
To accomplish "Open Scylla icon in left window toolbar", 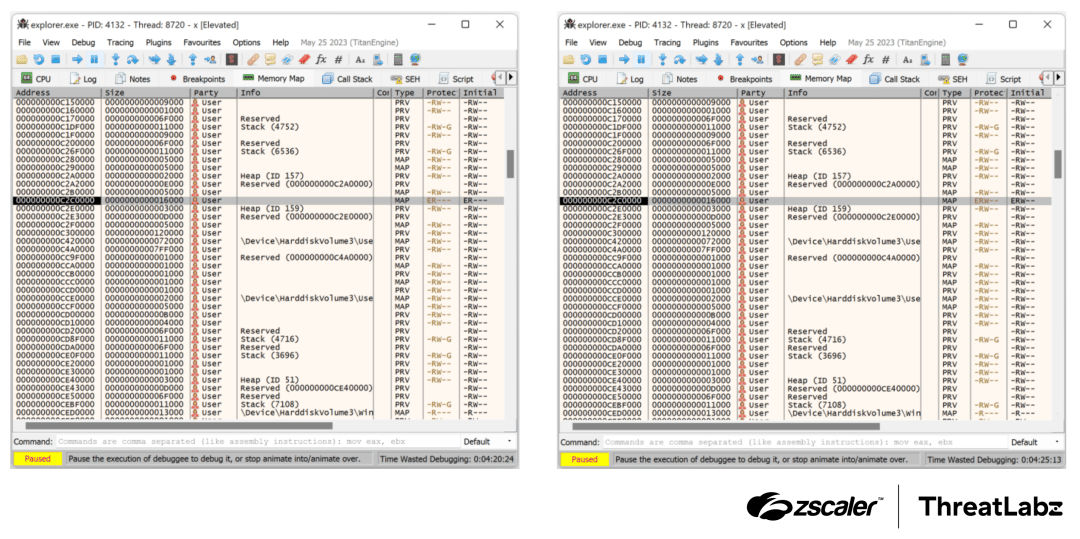I will click(231, 60).
